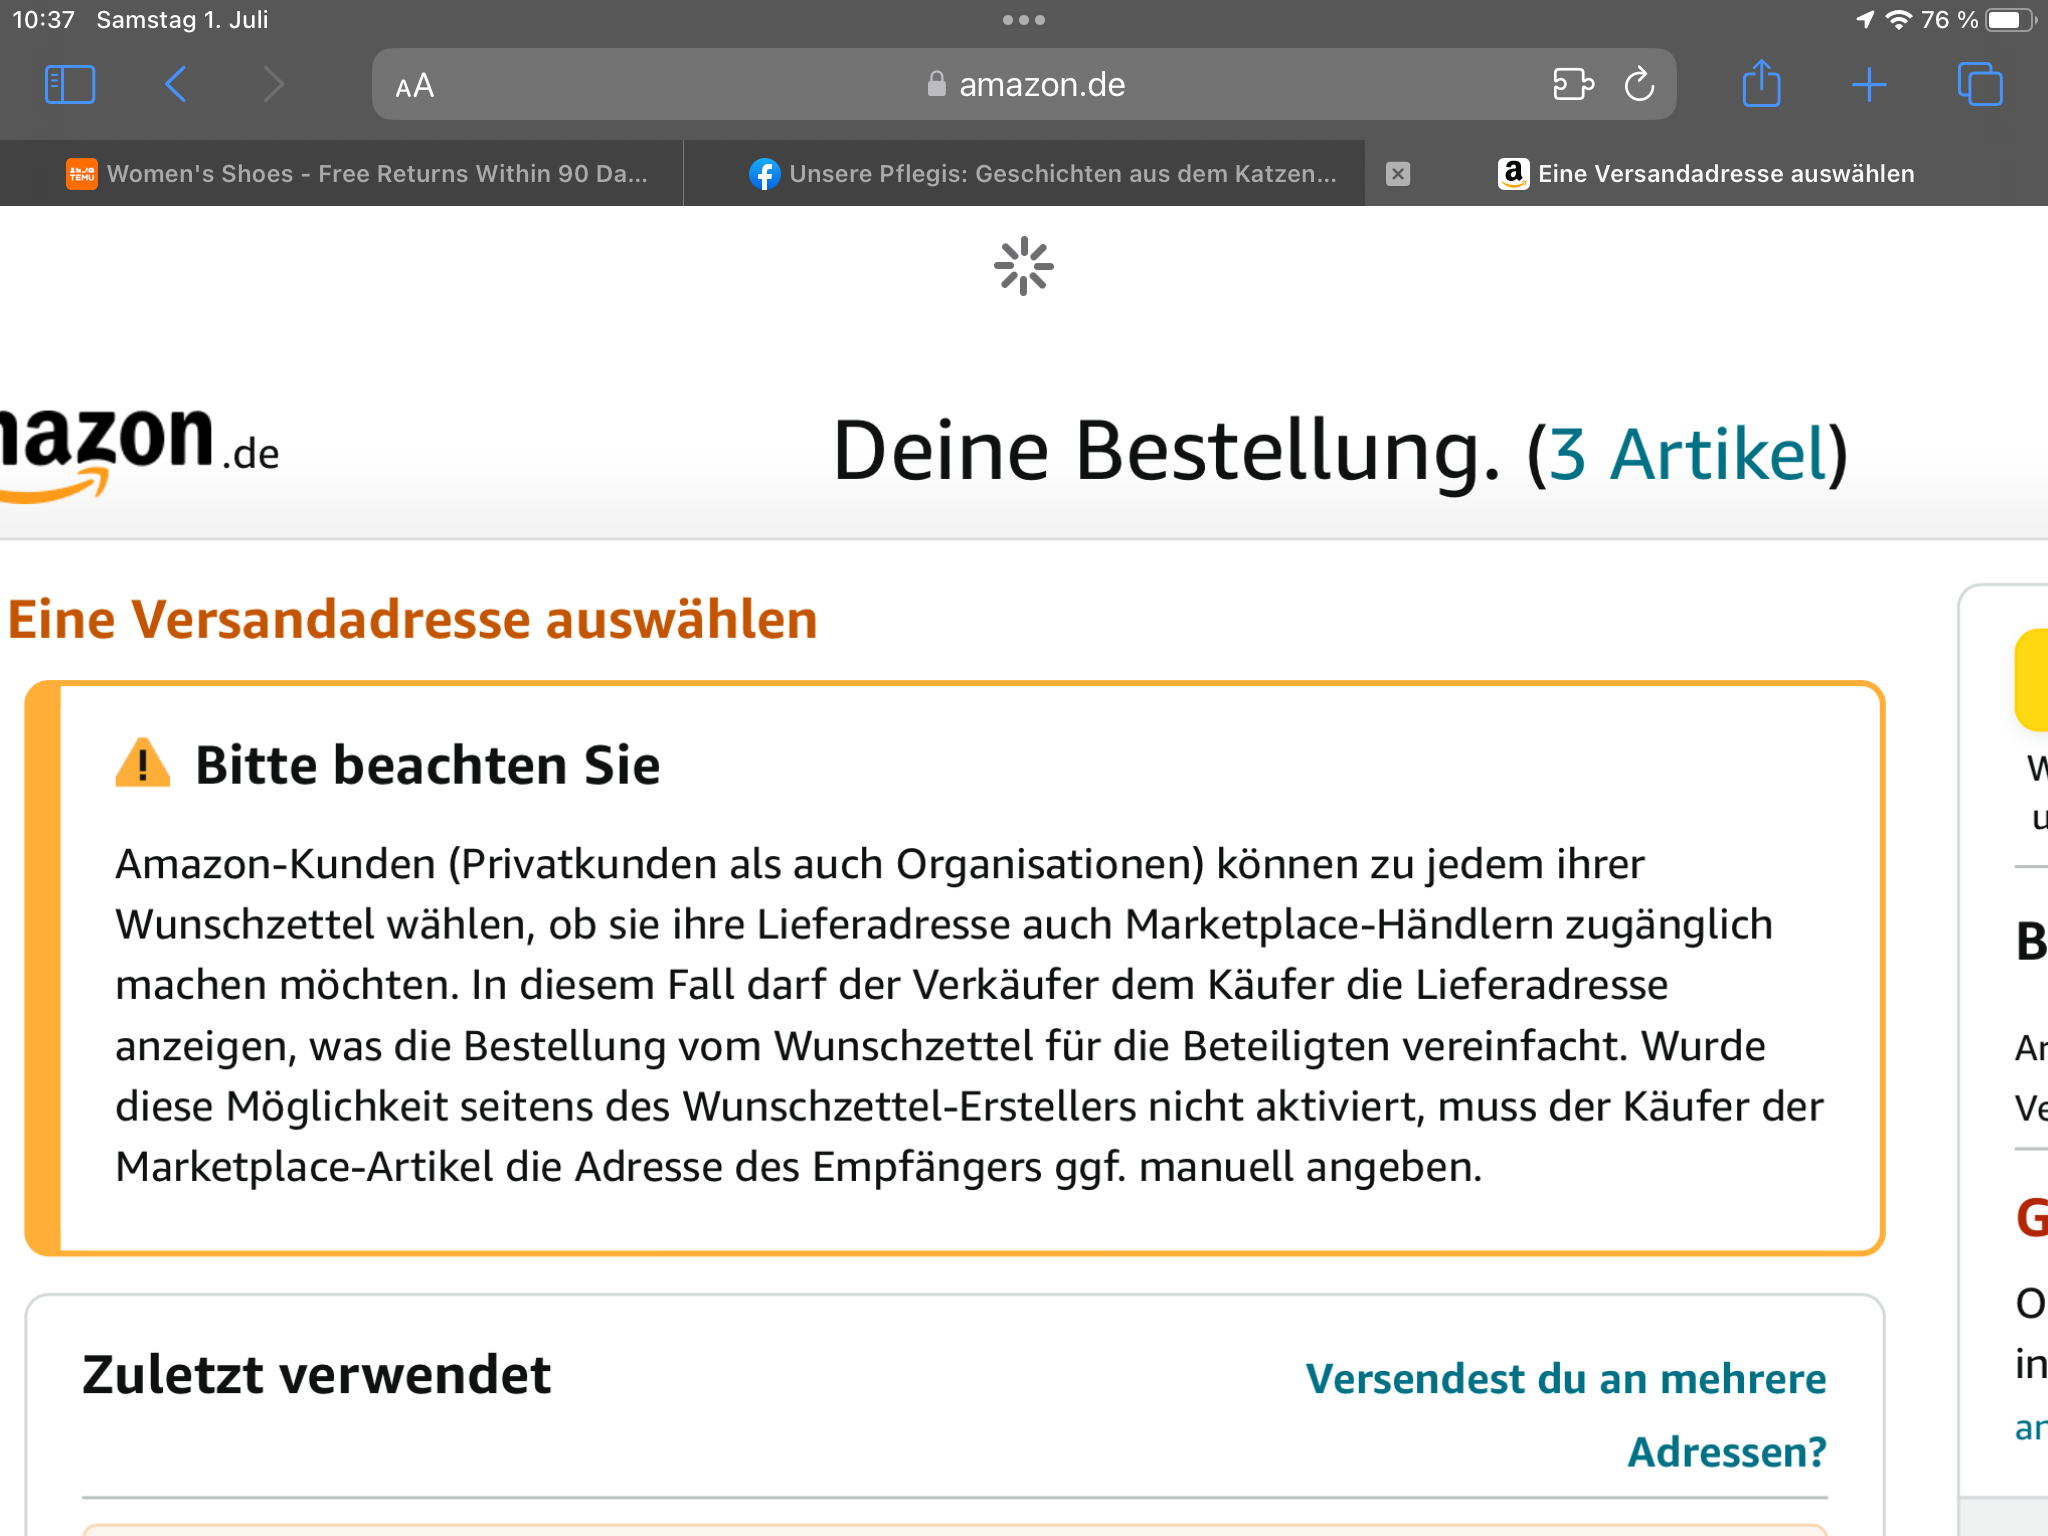Tap the Bitte beachten Sie heading

(x=427, y=765)
